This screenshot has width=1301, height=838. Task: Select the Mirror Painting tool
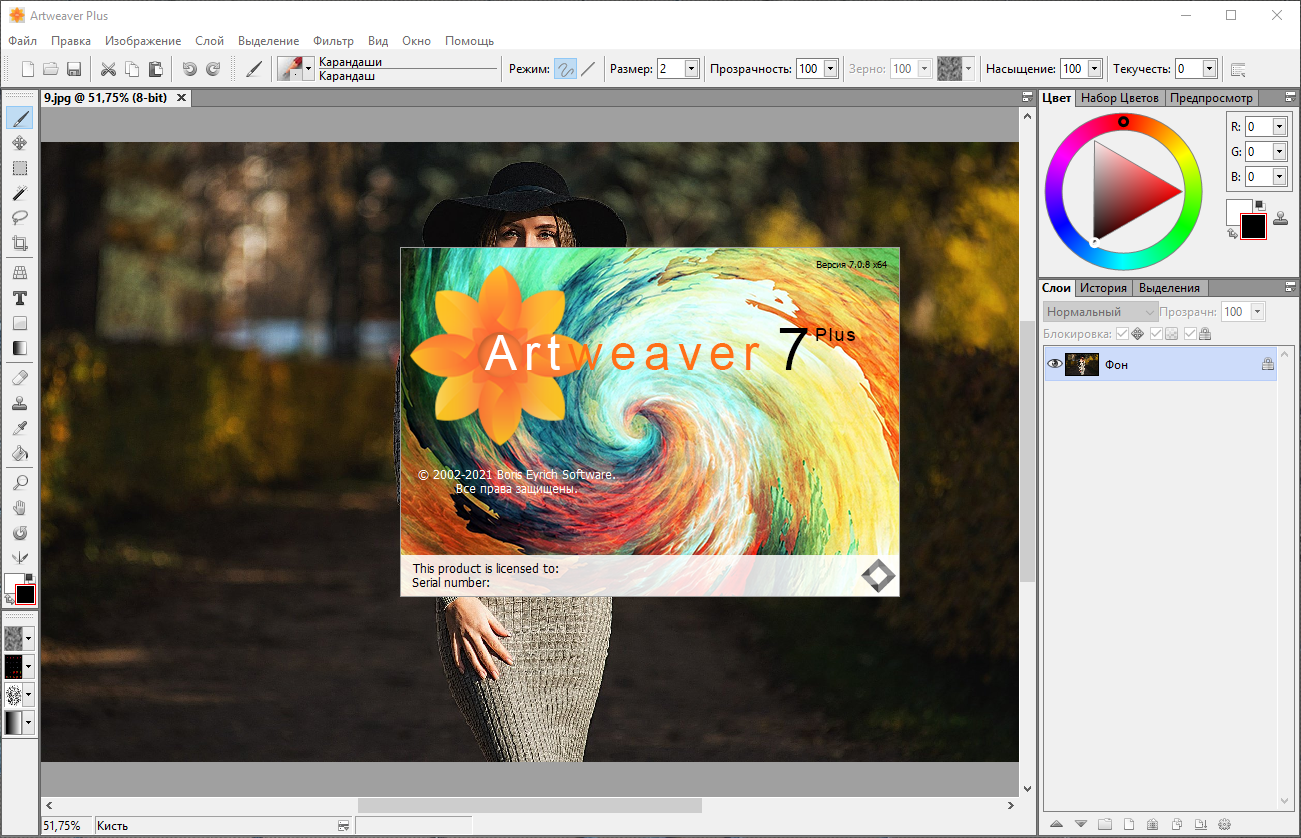click(19, 558)
